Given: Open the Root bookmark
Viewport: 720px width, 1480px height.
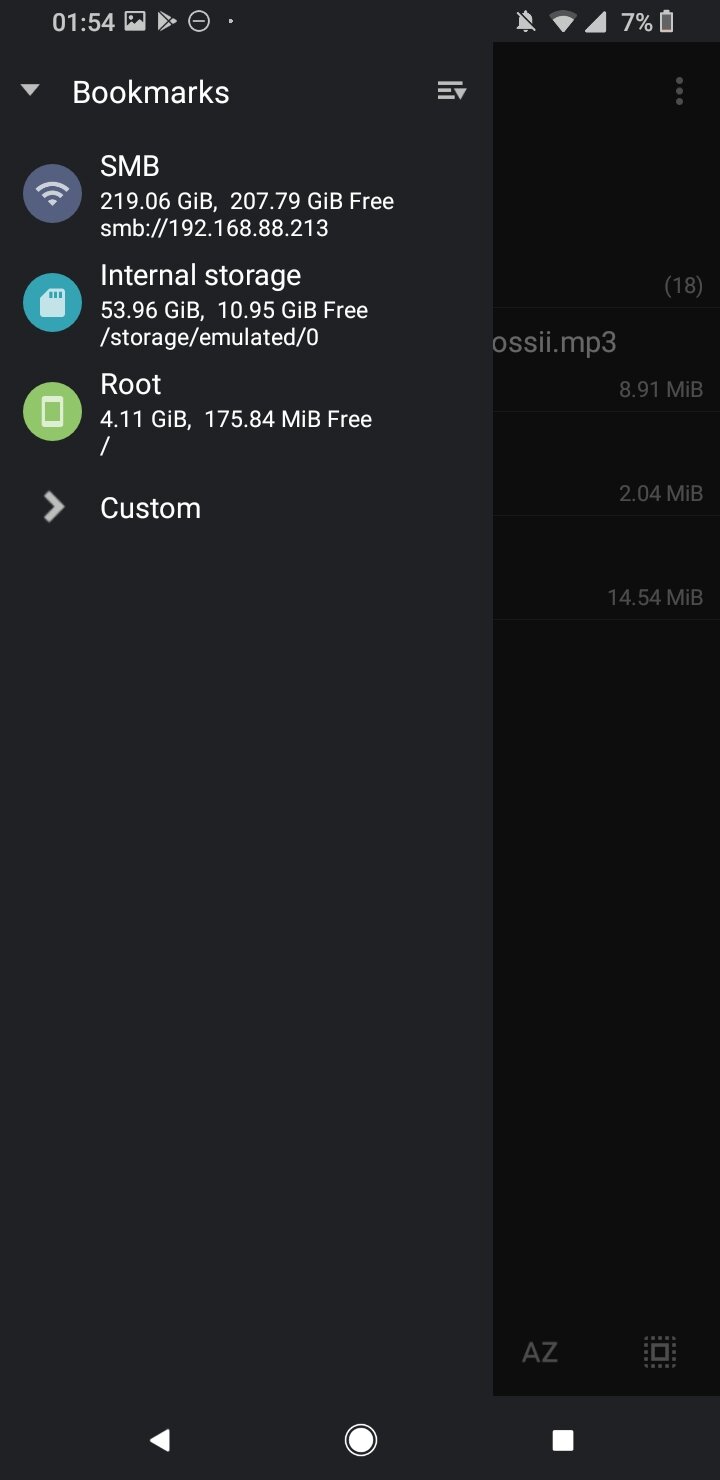Looking at the screenshot, I should (x=247, y=414).
